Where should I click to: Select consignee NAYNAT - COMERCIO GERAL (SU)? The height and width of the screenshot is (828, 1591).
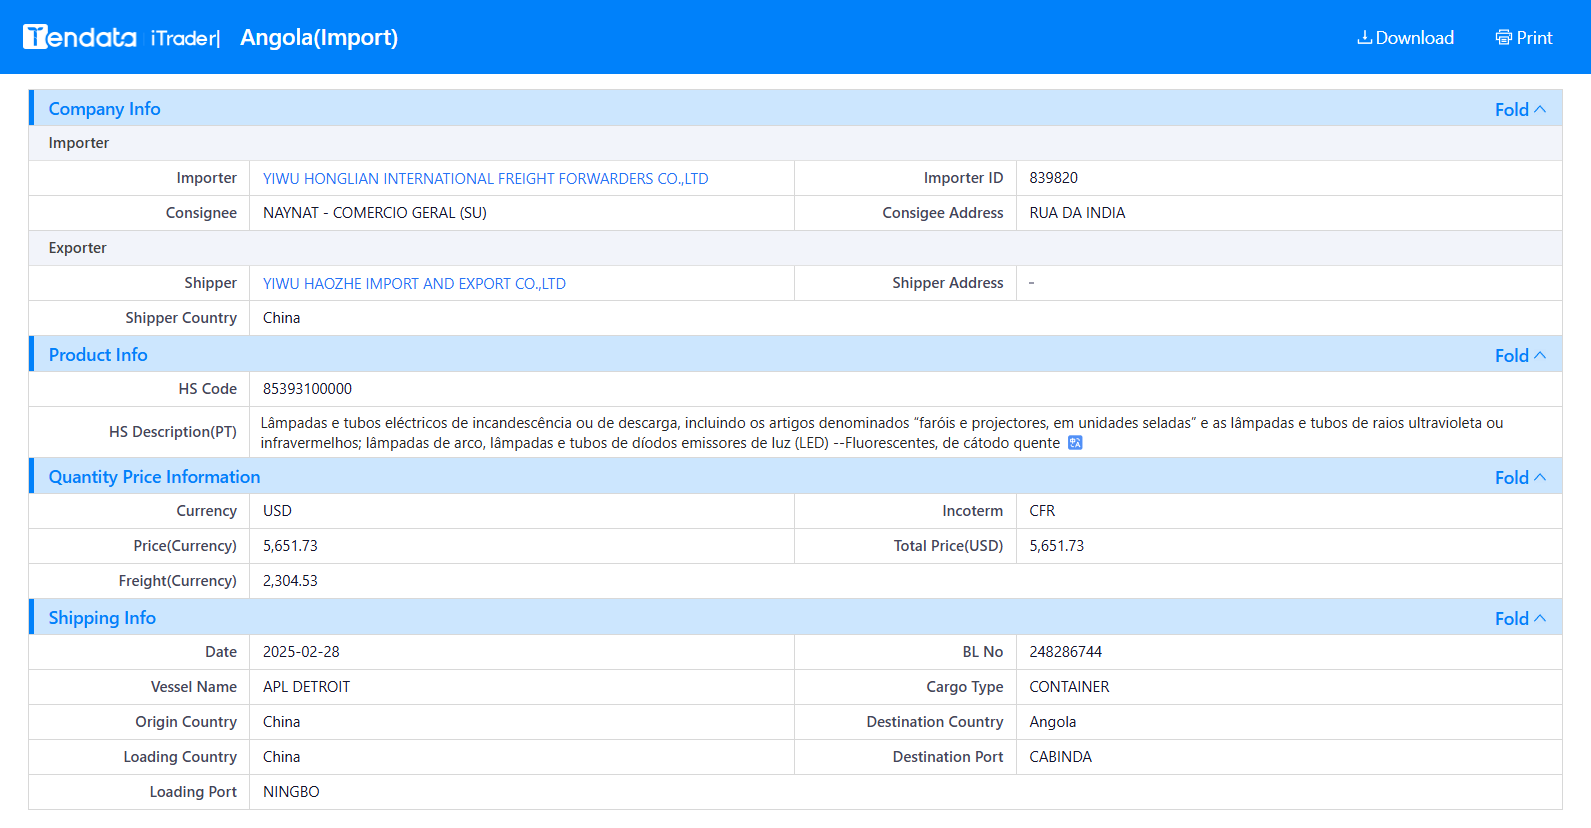pos(375,213)
